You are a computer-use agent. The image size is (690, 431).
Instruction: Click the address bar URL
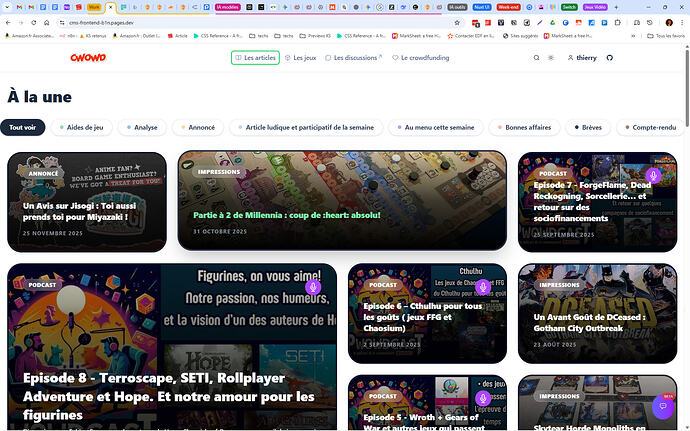pos(102,22)
